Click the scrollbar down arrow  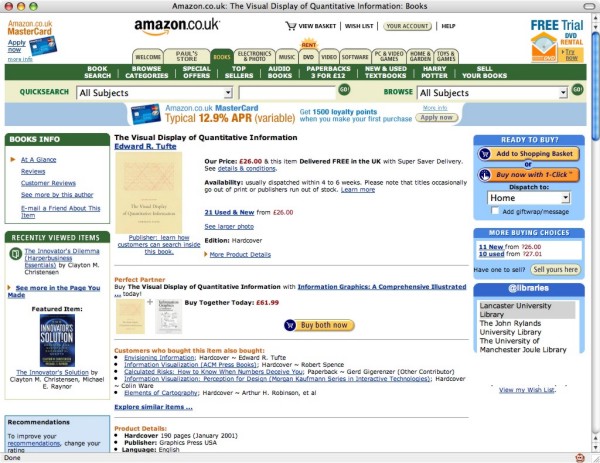[595, 447]
